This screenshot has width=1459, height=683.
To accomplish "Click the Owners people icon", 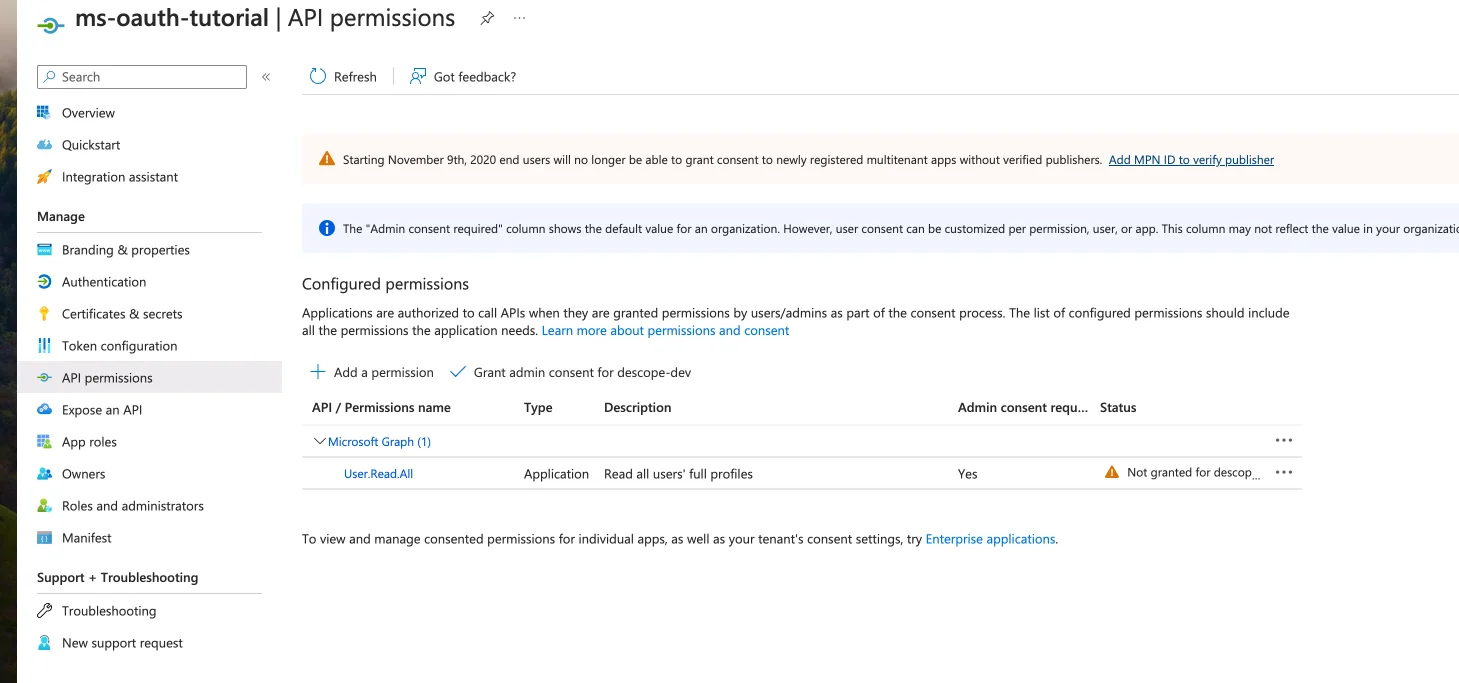I will (x=44, y=474).
